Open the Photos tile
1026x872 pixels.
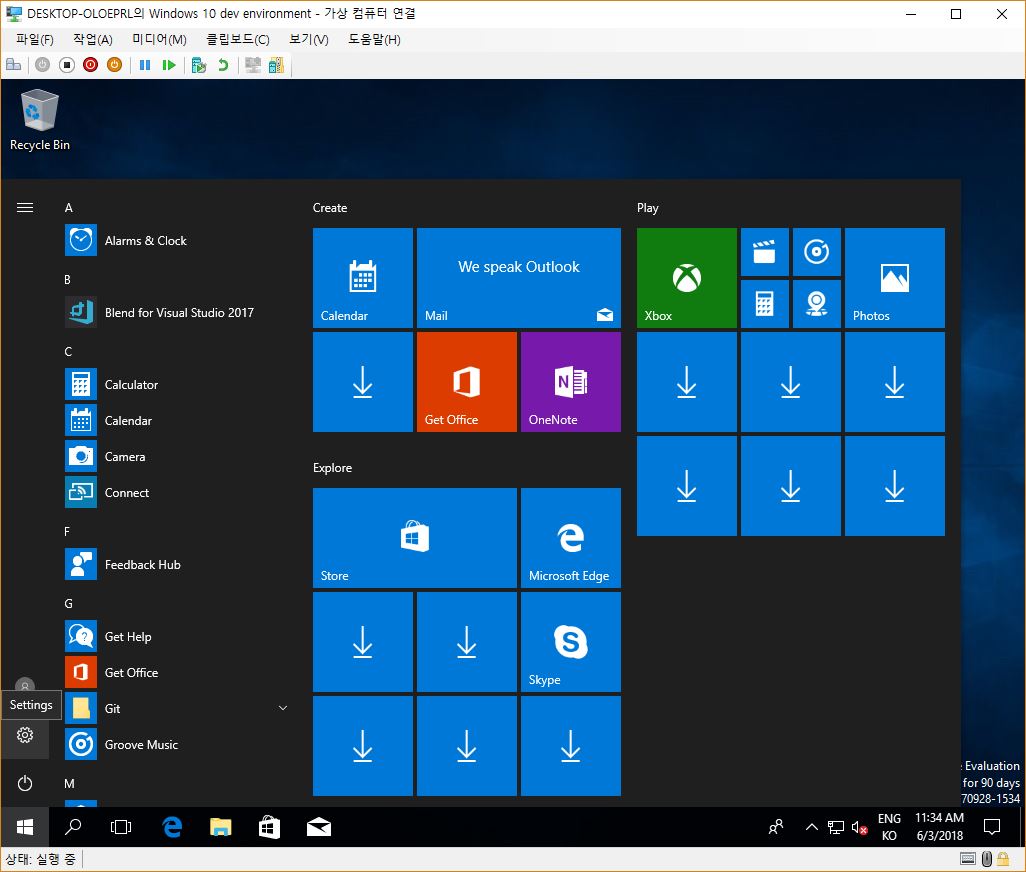click(894, 277)
